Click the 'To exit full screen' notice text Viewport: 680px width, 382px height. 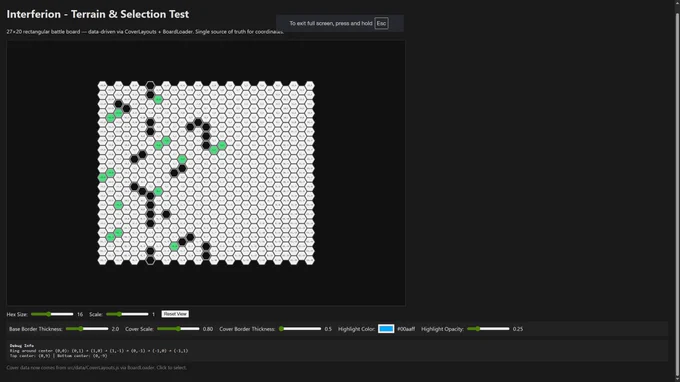coord(331,23)
